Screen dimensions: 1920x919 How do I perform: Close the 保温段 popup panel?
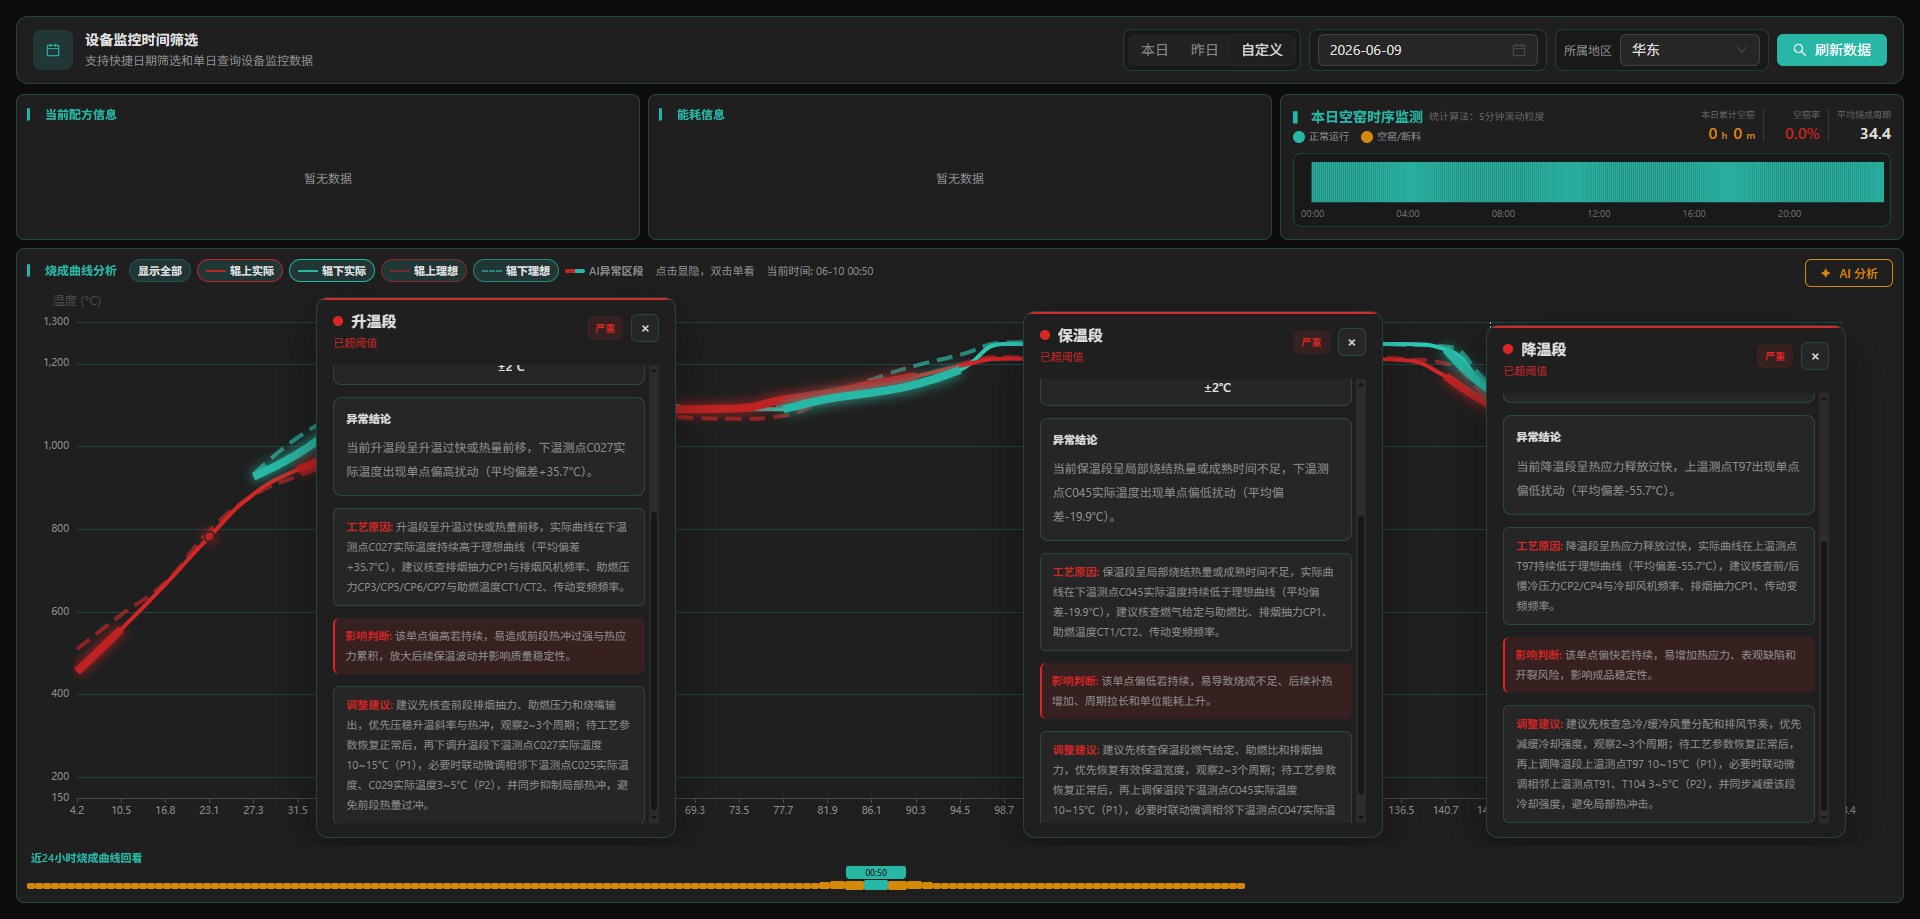(x=1352, y=342)
